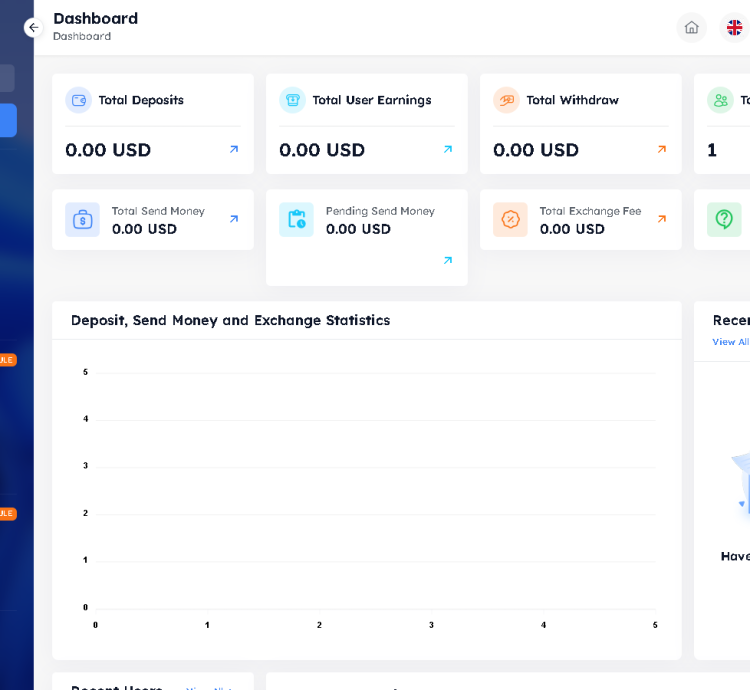Click the Total Send Money bag icon
Image resolution: width=750 pixels, height=690 pixels.
[x=82, y=219]
